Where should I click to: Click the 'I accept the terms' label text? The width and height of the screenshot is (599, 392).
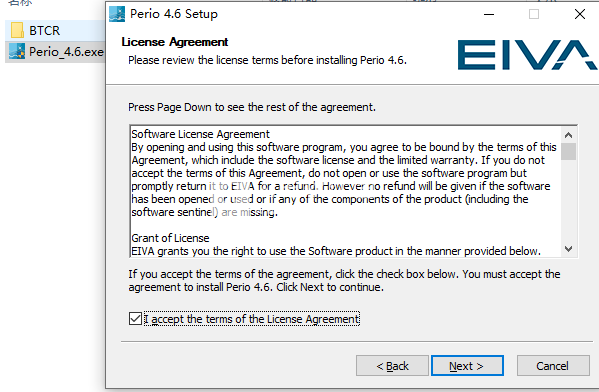[252, 319]
